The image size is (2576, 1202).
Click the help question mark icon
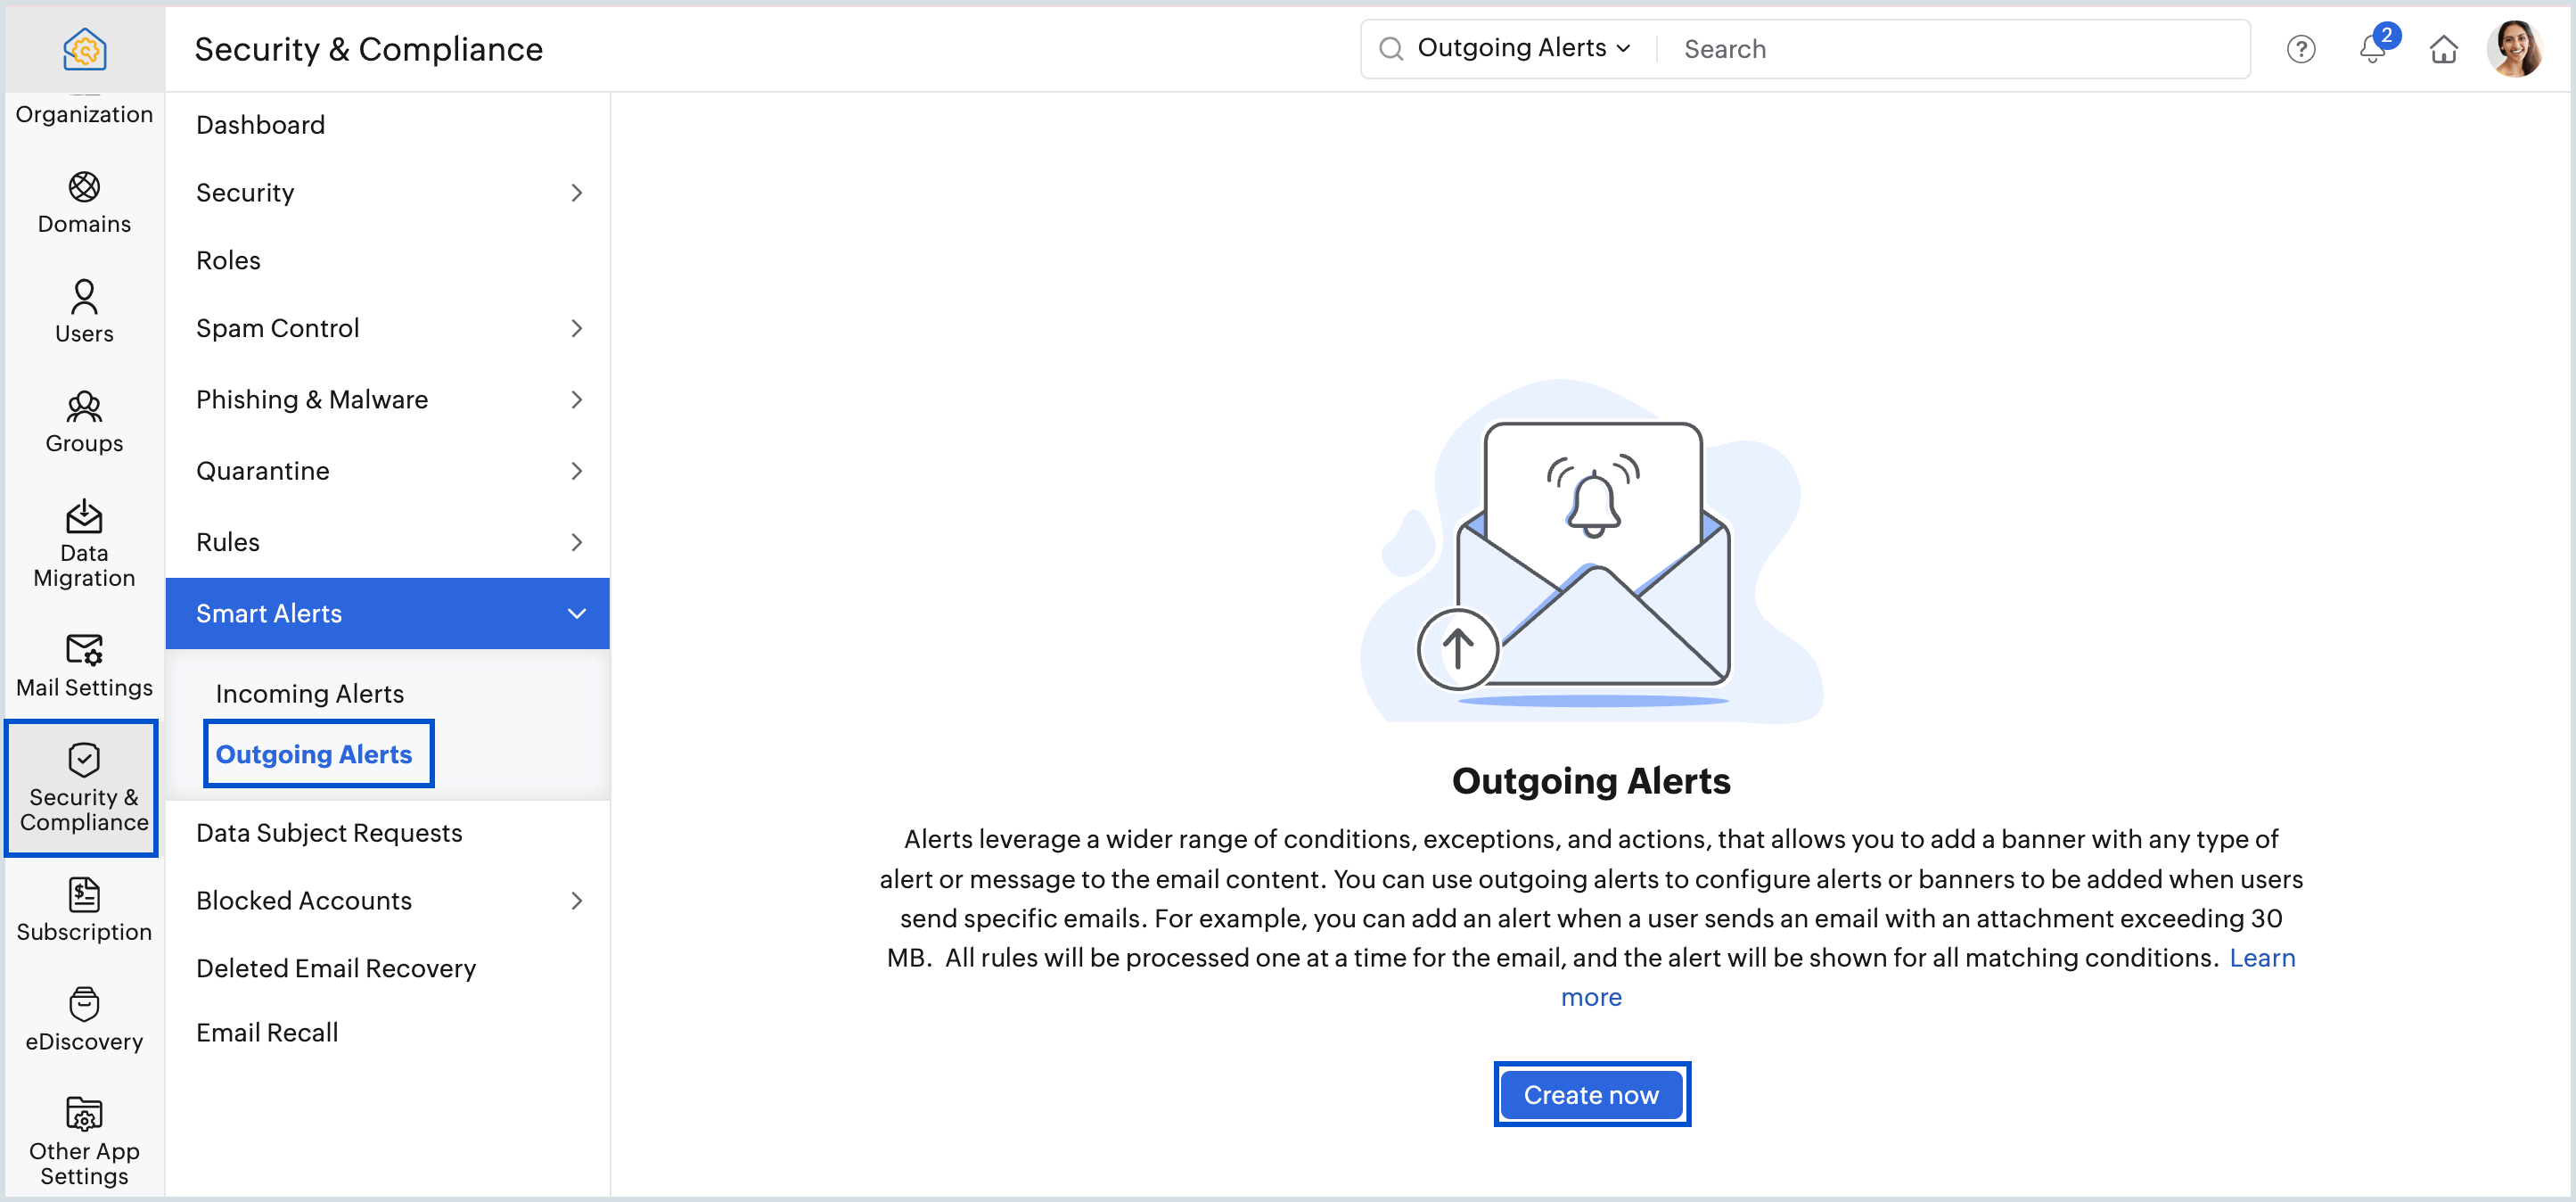coord(2300,49)
